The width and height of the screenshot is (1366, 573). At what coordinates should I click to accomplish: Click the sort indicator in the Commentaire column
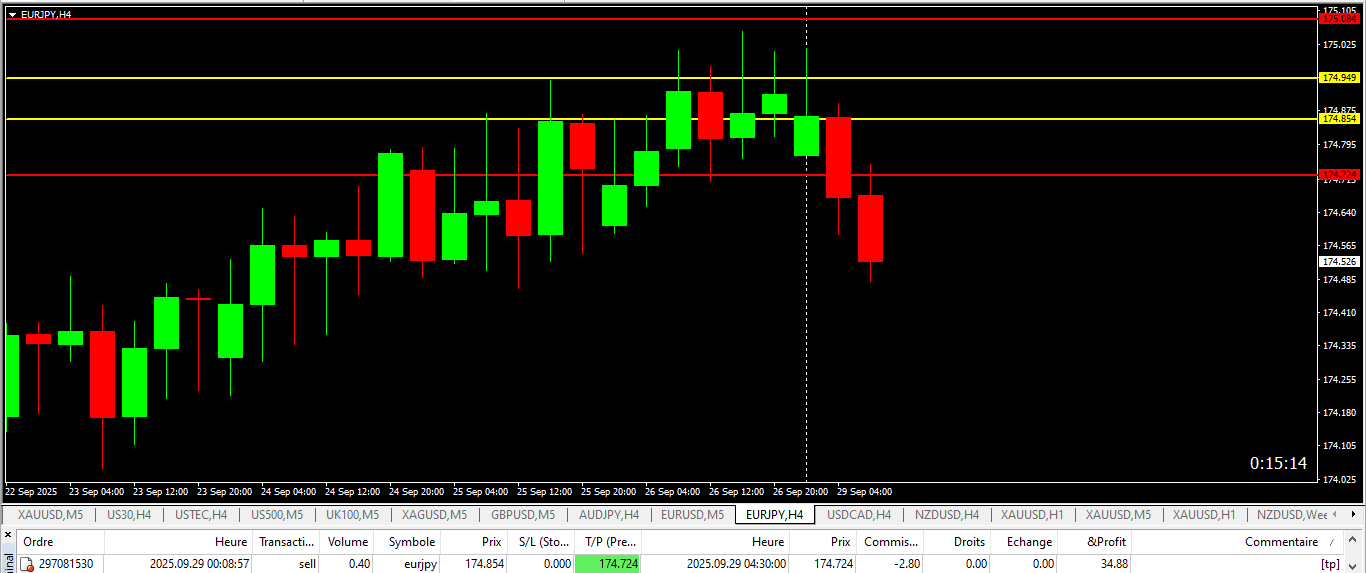pyautogui.click(x=1331, y=542)
